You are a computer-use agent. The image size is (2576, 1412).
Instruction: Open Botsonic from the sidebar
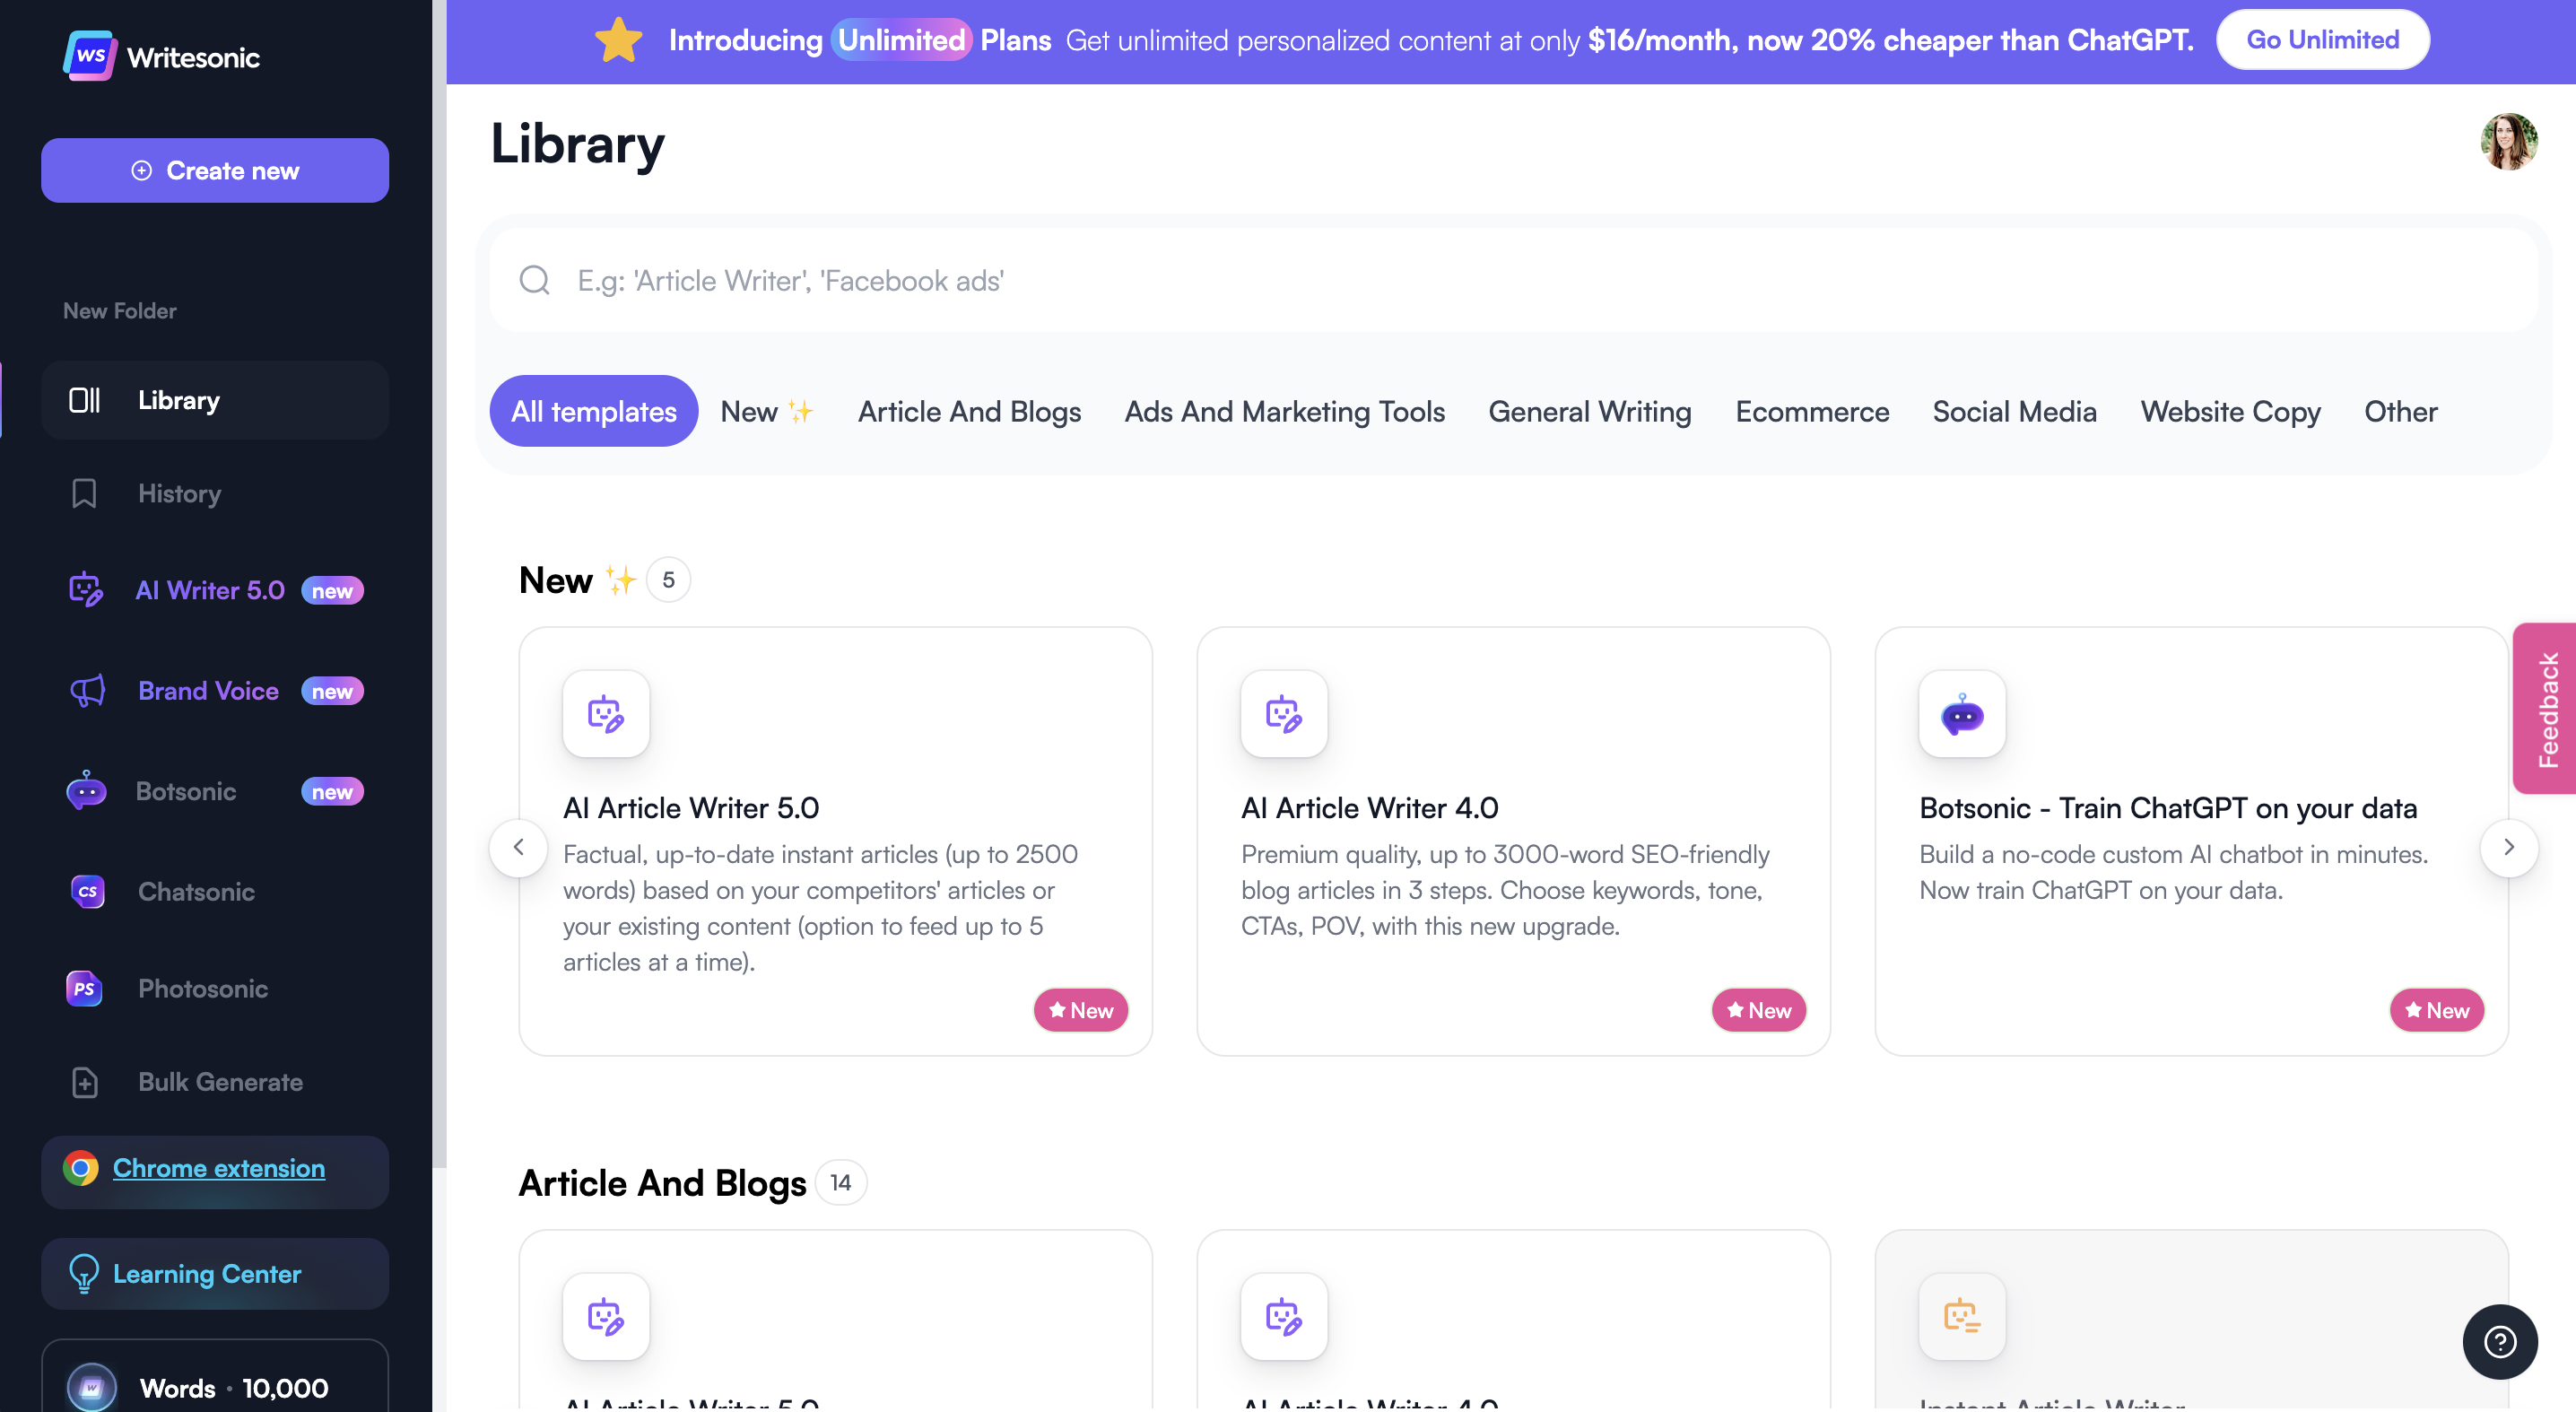tap(186, 790)
